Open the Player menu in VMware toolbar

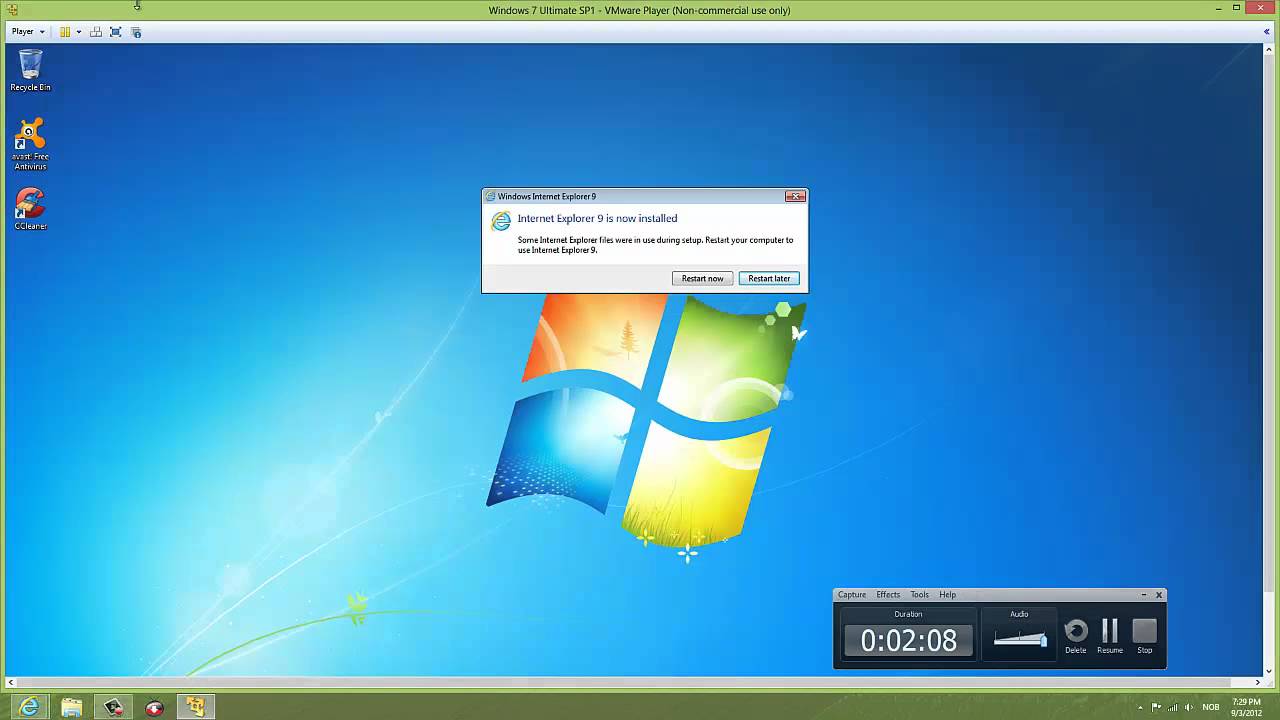27,32
